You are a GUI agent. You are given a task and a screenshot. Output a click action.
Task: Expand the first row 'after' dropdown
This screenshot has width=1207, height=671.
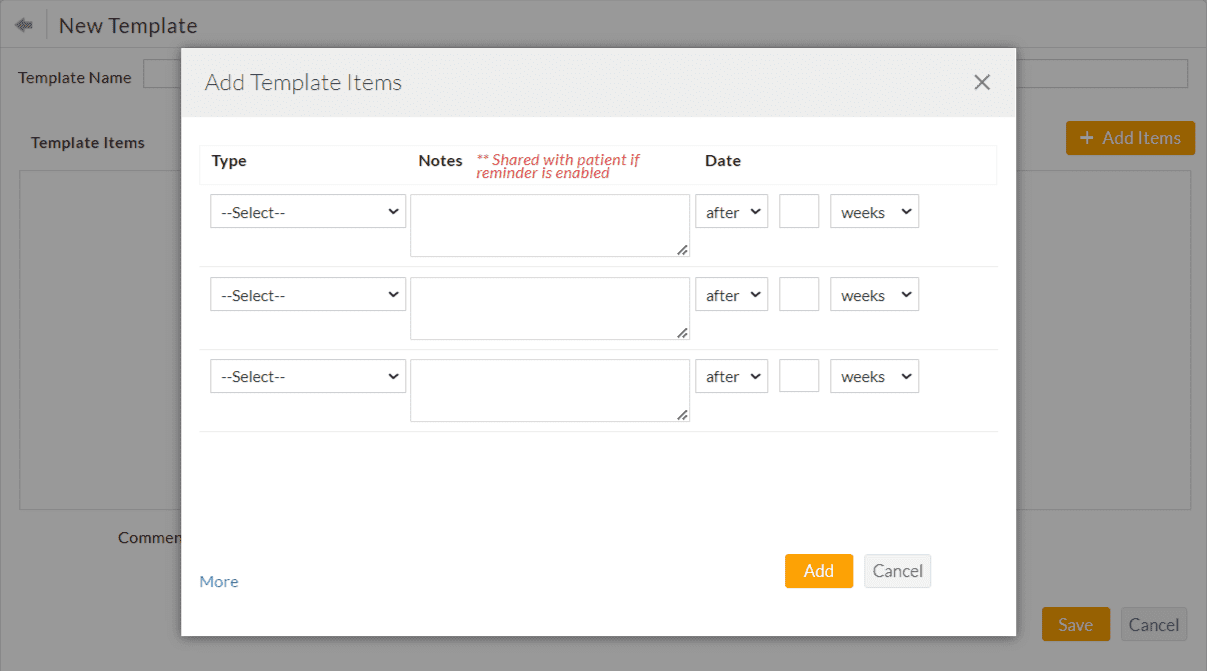[731, 212]
